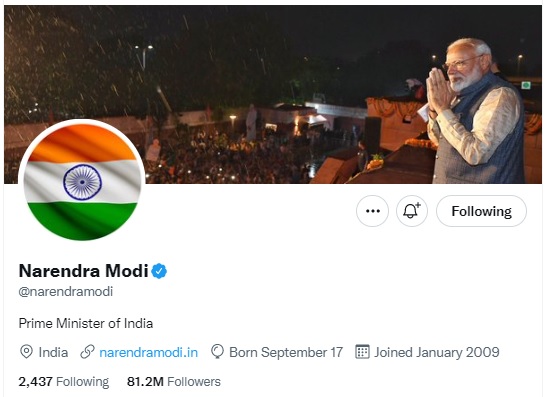The height and width of the screenshot is (397, 552).
Task: Click the Prime Minister of India bio
Action: tap(86, 323)
